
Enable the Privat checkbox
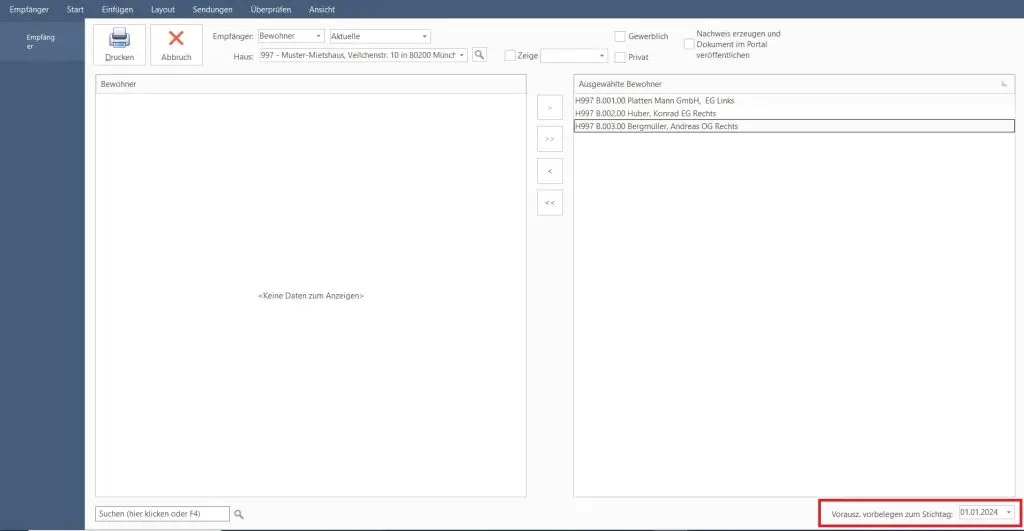click(620, 57)
